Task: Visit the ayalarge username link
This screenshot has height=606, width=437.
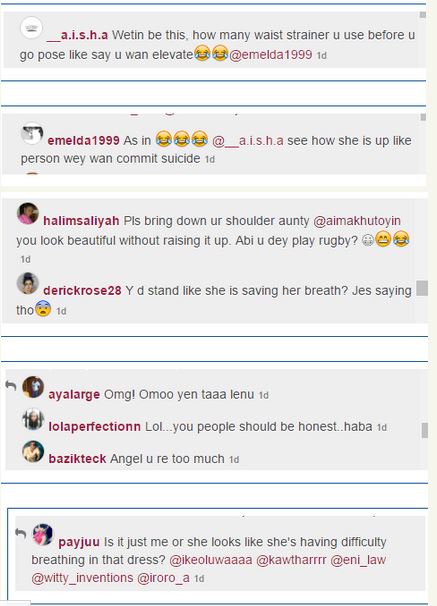Action: pos(74,395)
